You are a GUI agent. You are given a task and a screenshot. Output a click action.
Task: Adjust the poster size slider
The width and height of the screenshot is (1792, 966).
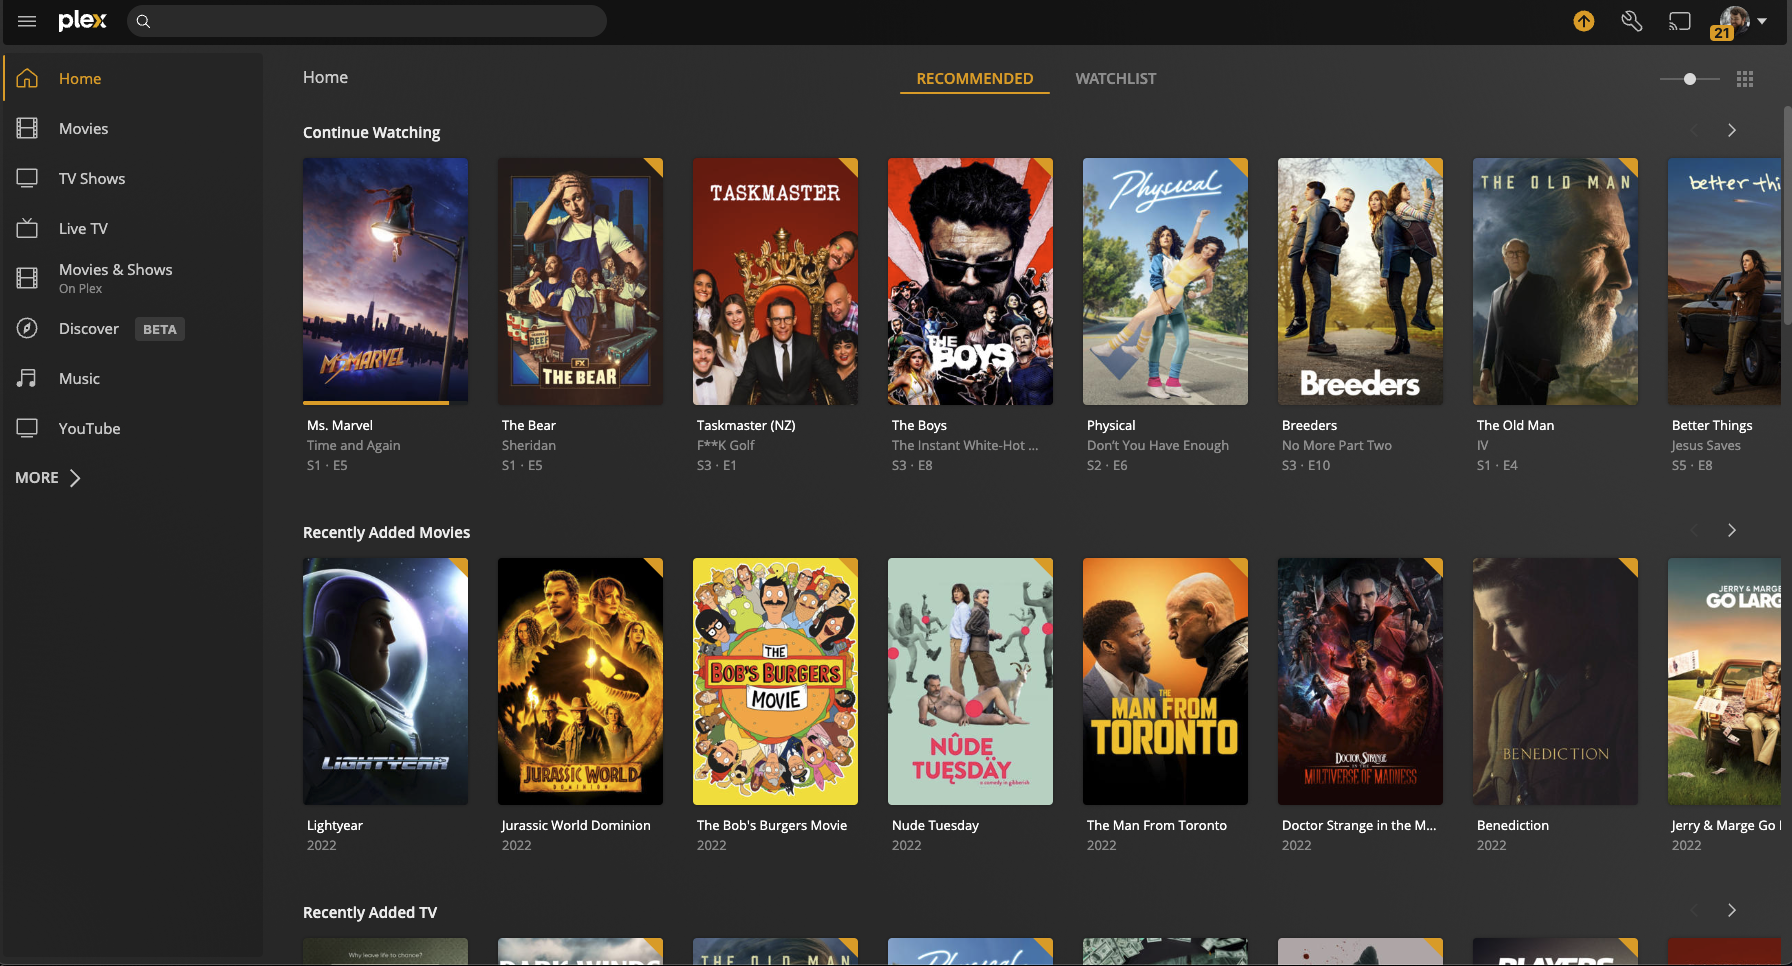[1689, 78]
